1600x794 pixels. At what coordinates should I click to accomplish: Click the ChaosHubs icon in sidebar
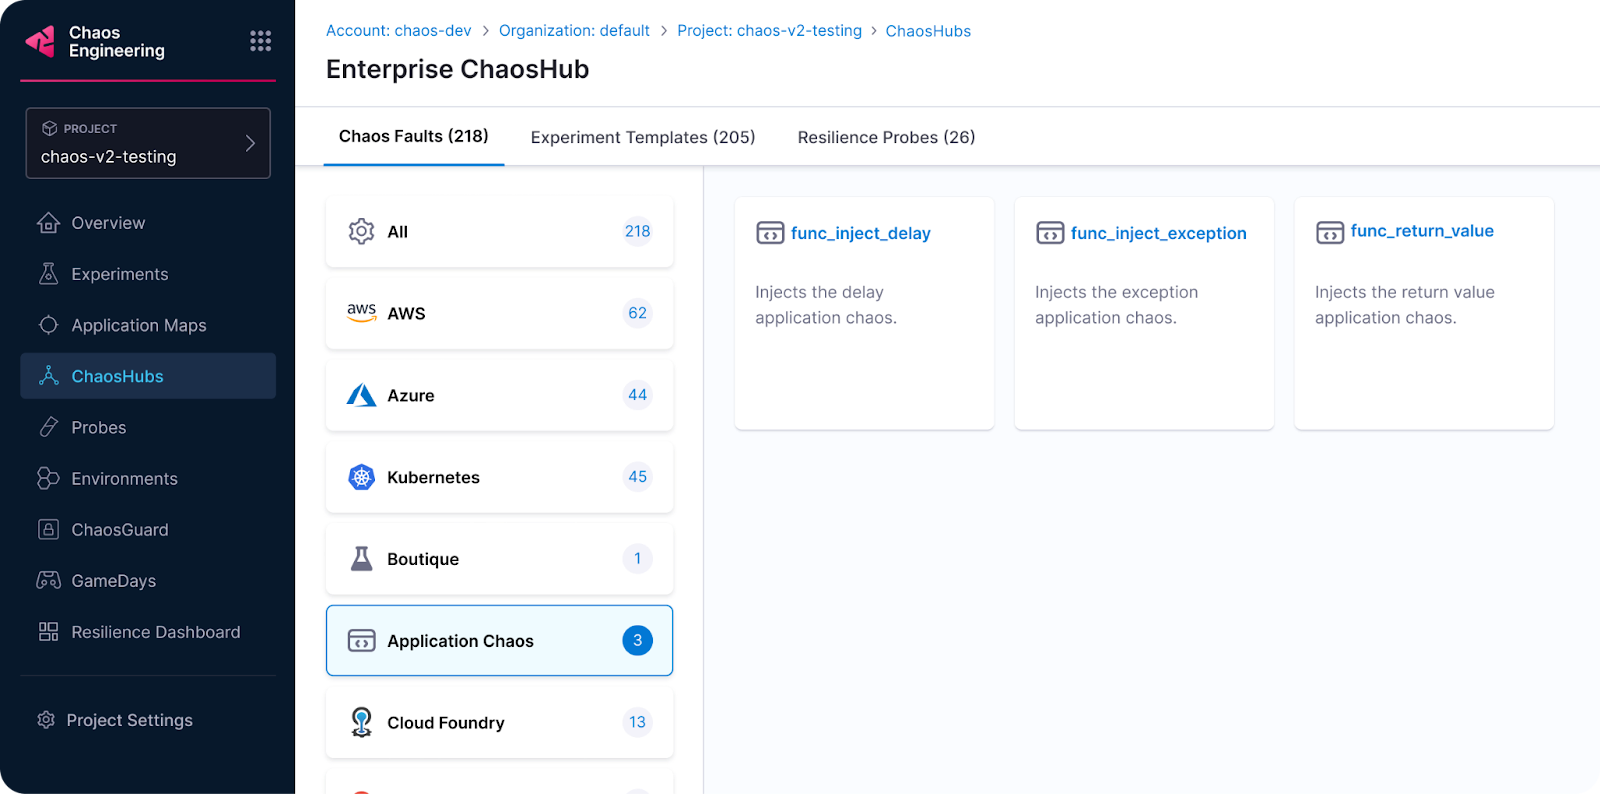[48, 376]
